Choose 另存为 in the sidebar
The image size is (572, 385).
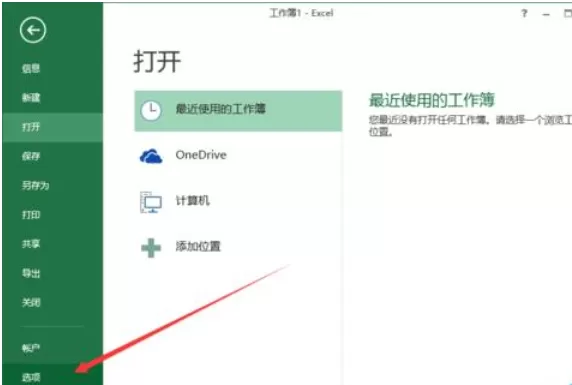point(35,185)
